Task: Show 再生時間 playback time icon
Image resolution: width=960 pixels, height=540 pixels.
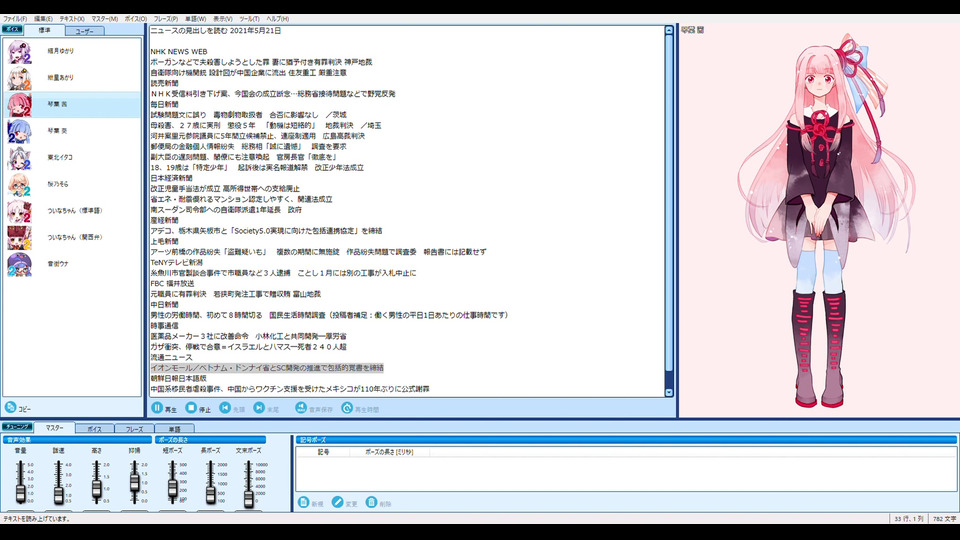Action: point(347,408)
